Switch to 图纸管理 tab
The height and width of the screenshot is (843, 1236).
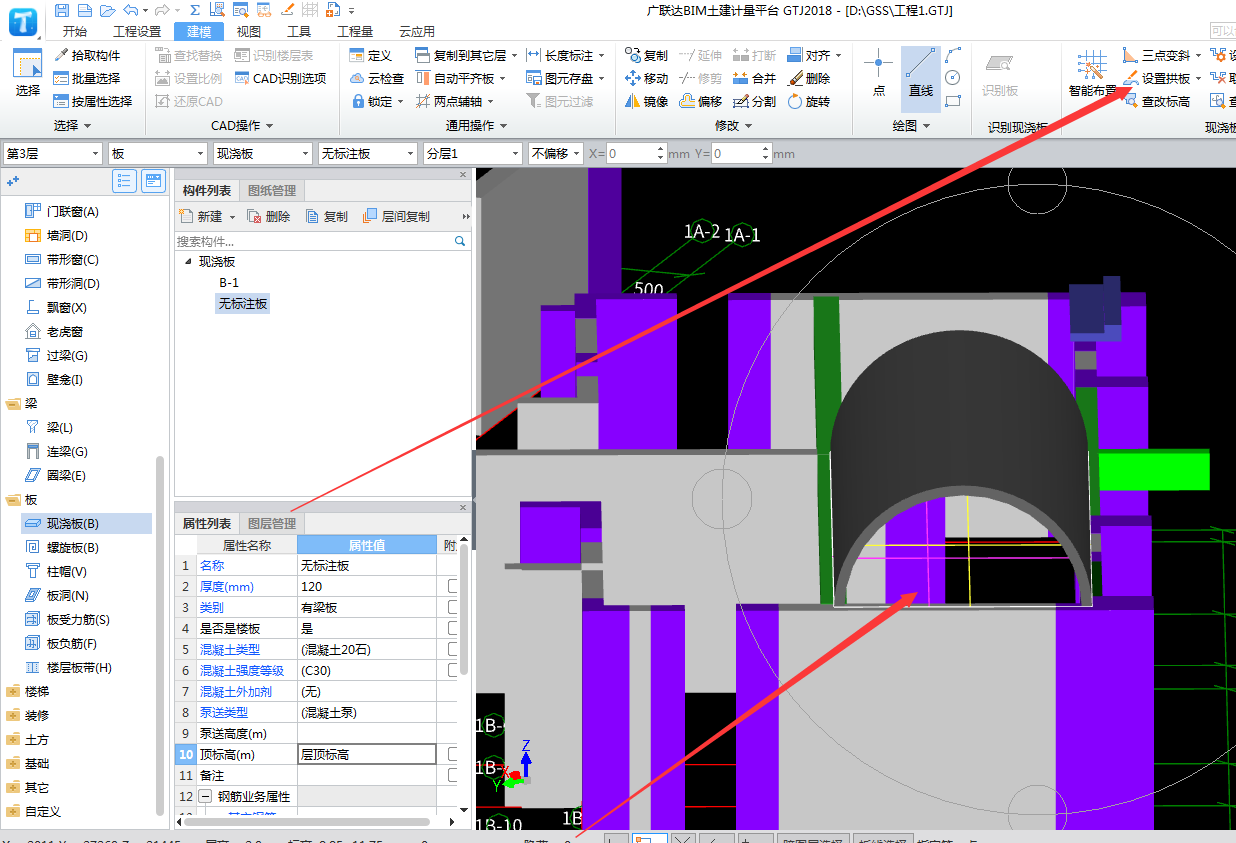(271, 191)
